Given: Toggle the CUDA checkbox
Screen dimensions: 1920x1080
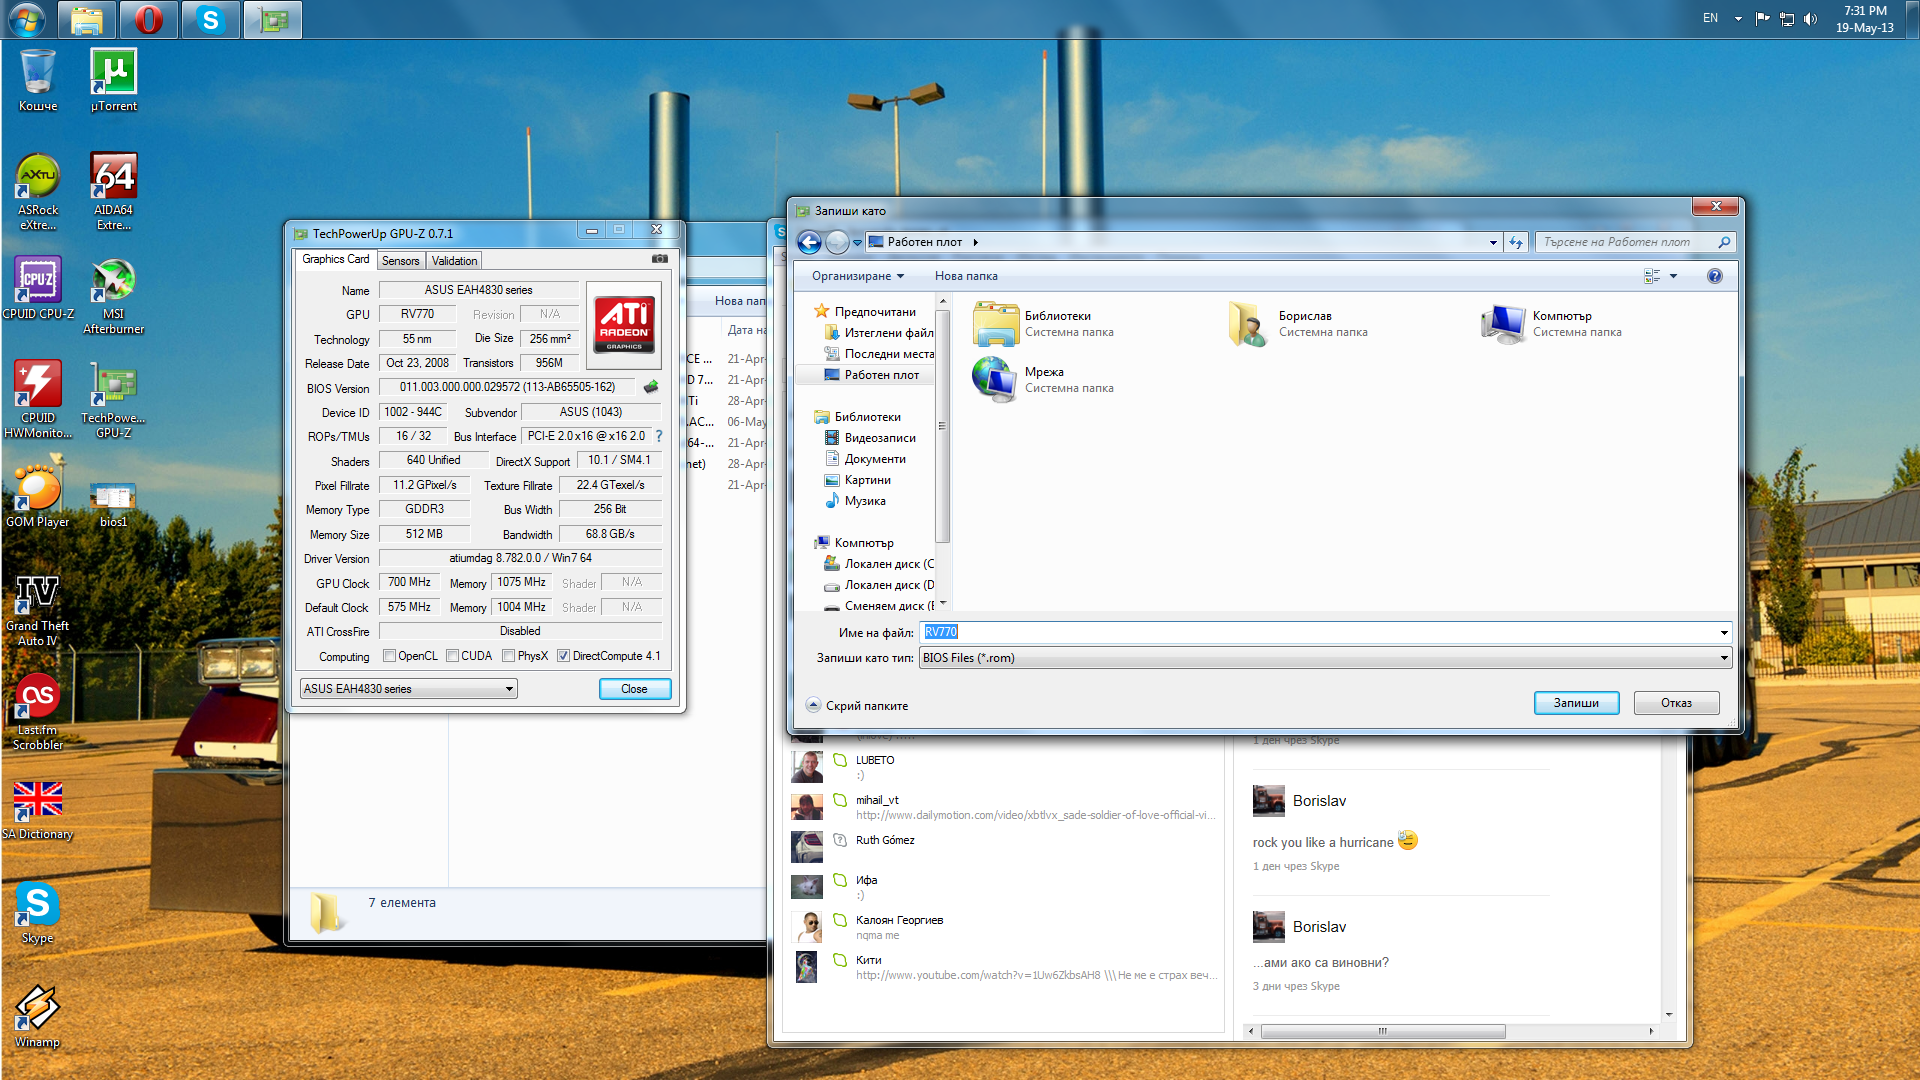Looking at the screenshot, I should pyautogui.click(x=453, y=656).
